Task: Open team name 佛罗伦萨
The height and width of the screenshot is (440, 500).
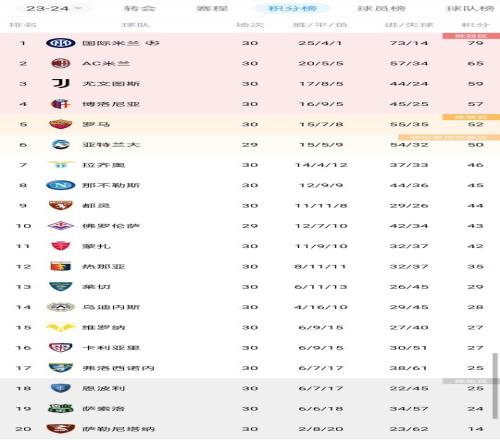Action: point(111,226)
